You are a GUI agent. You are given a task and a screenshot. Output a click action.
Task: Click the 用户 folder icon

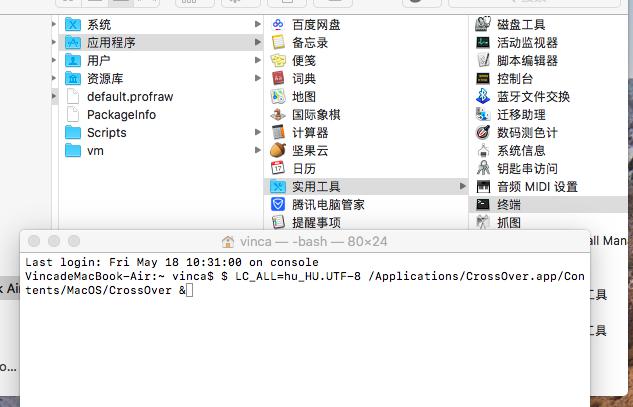pyautogui.click(x=73, y=61)
